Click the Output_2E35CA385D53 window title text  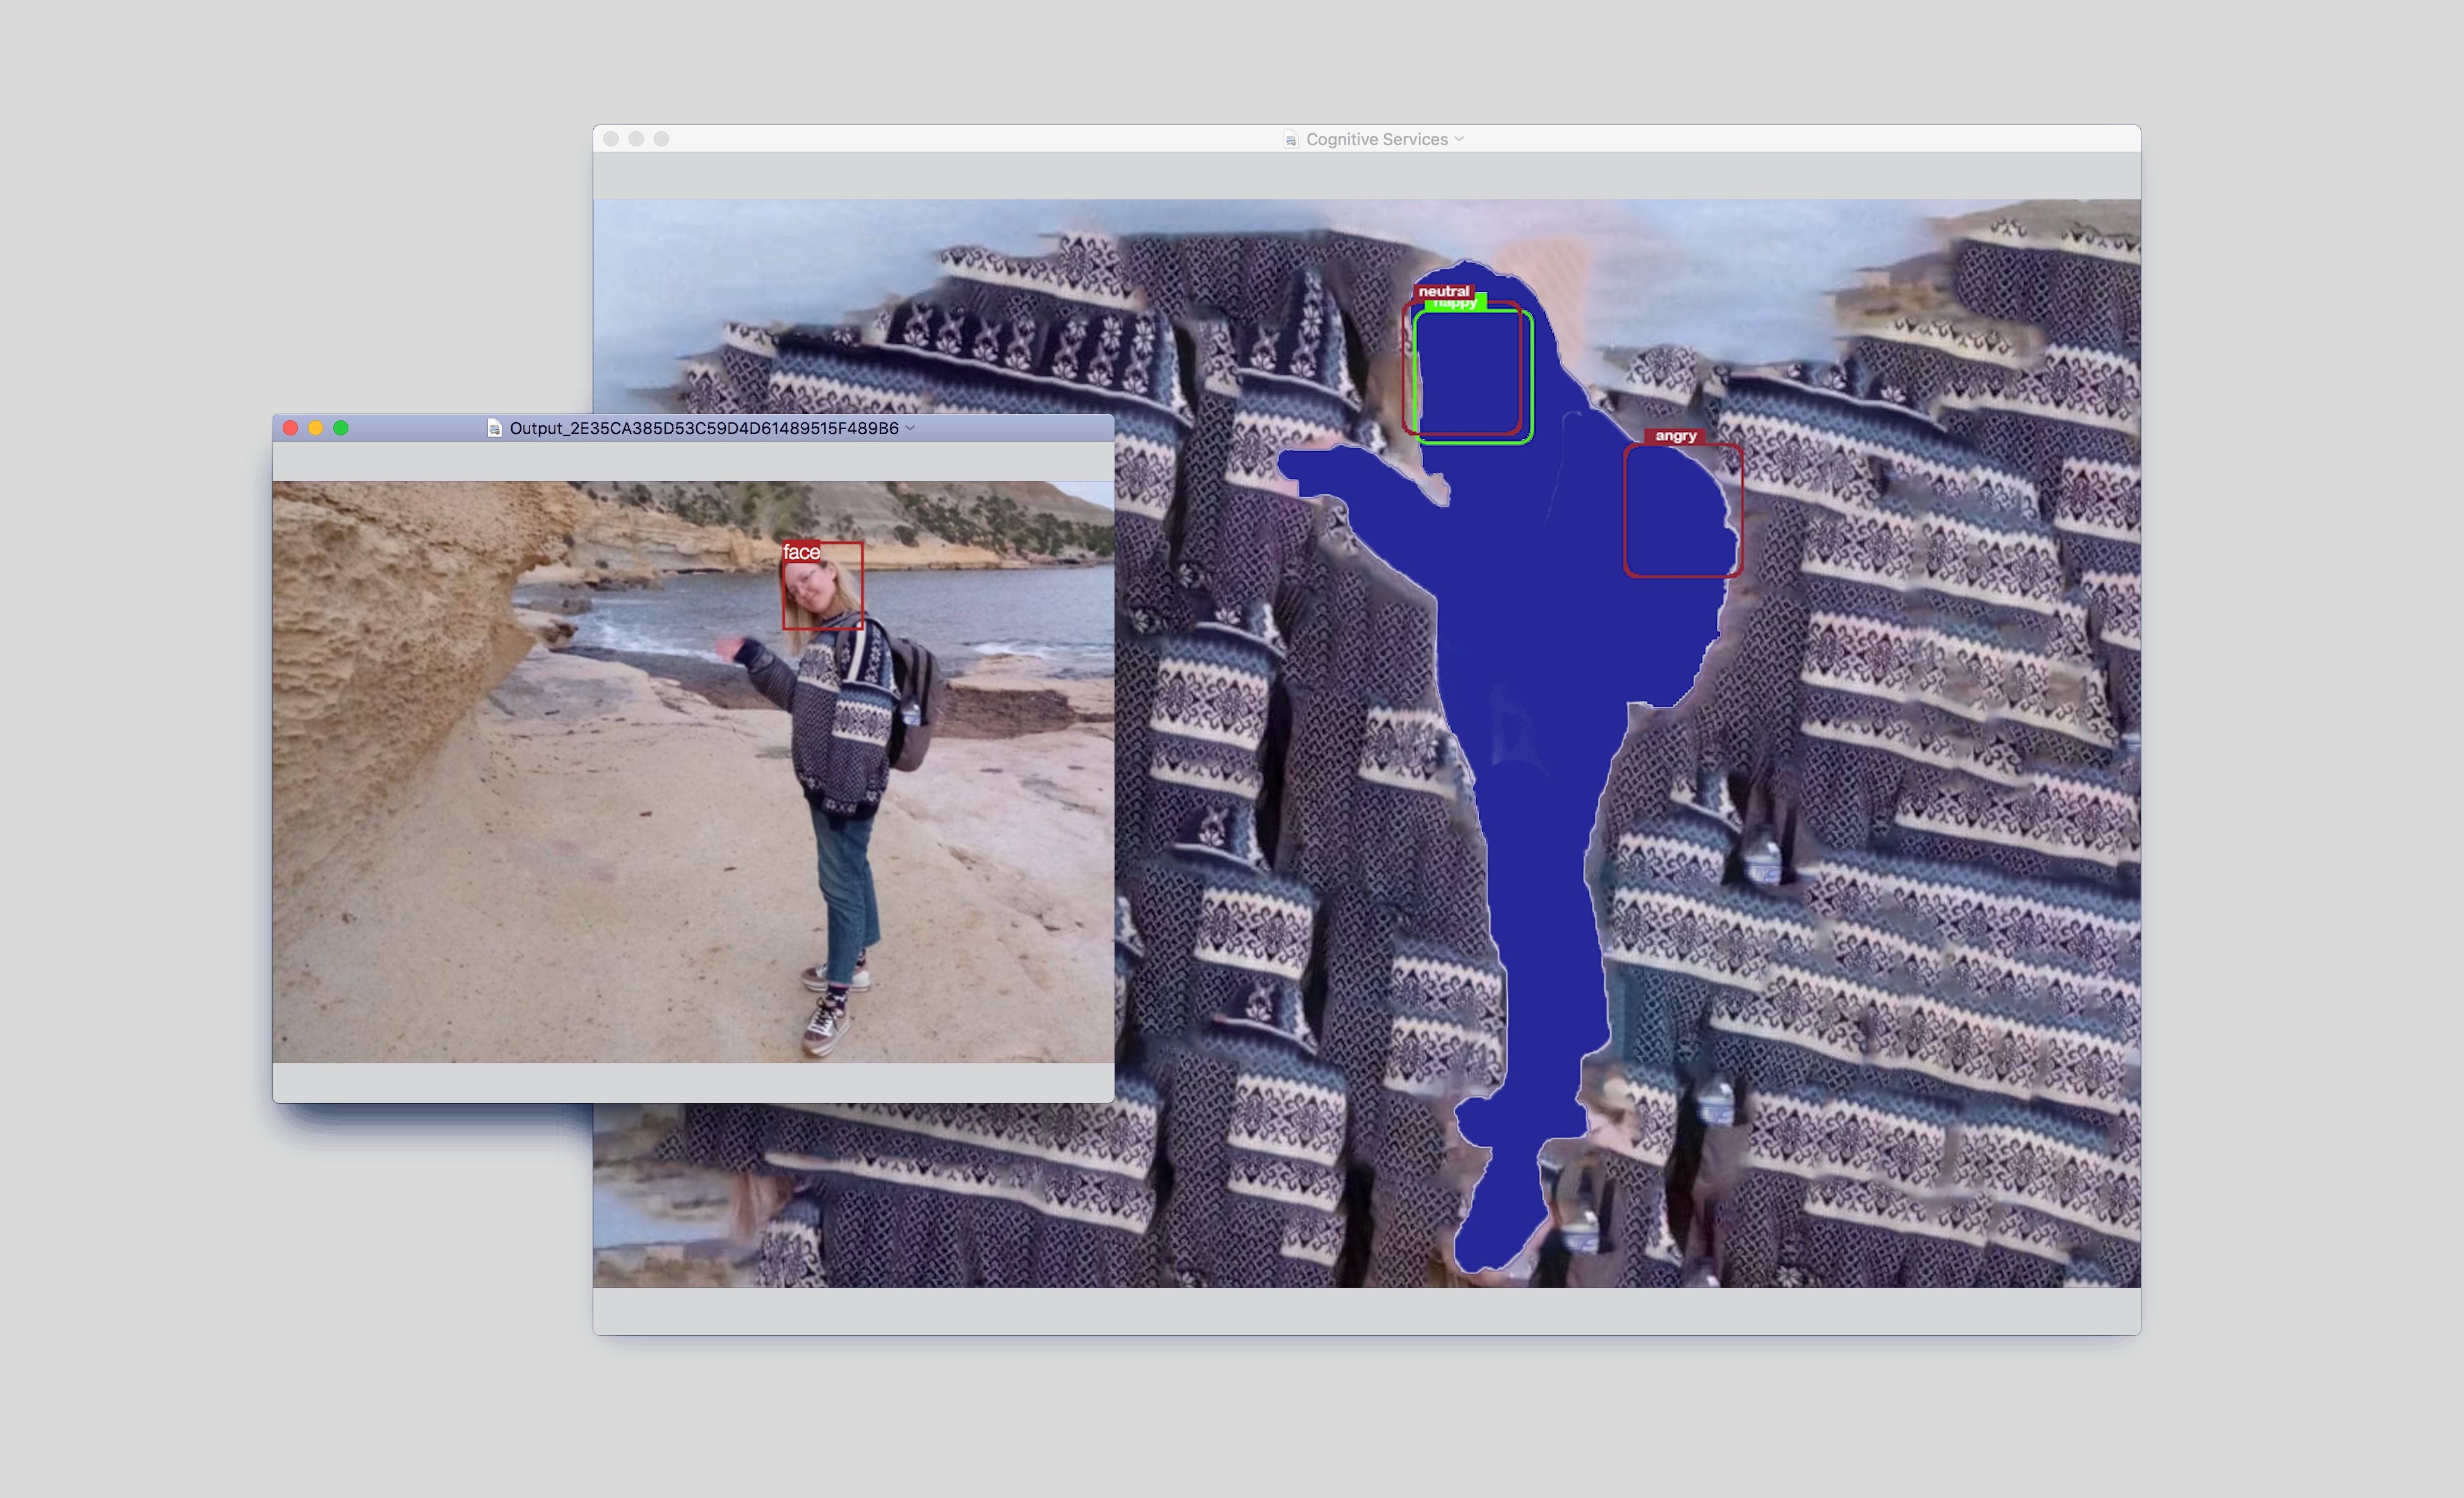pos(703,428)
